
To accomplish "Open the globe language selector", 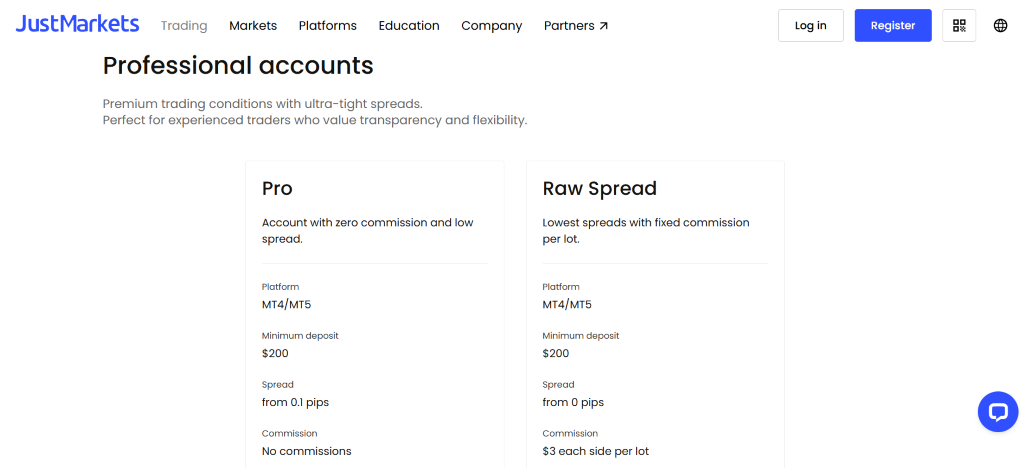I will [x=1000, y=25].
